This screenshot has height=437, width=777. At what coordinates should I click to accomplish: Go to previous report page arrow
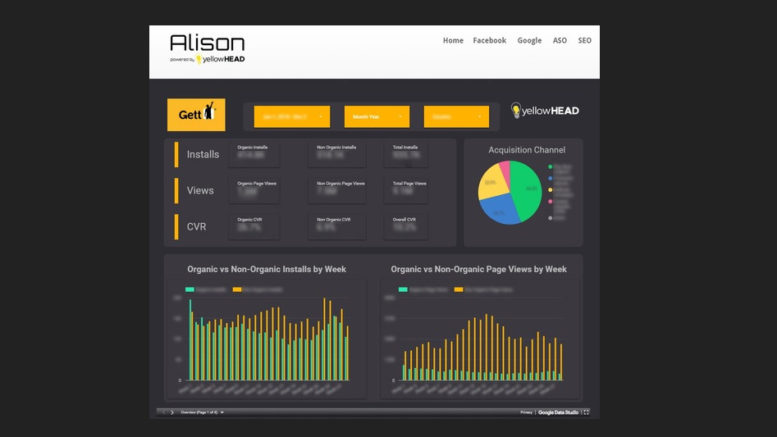pyautogui.click(x=163, y=412)
